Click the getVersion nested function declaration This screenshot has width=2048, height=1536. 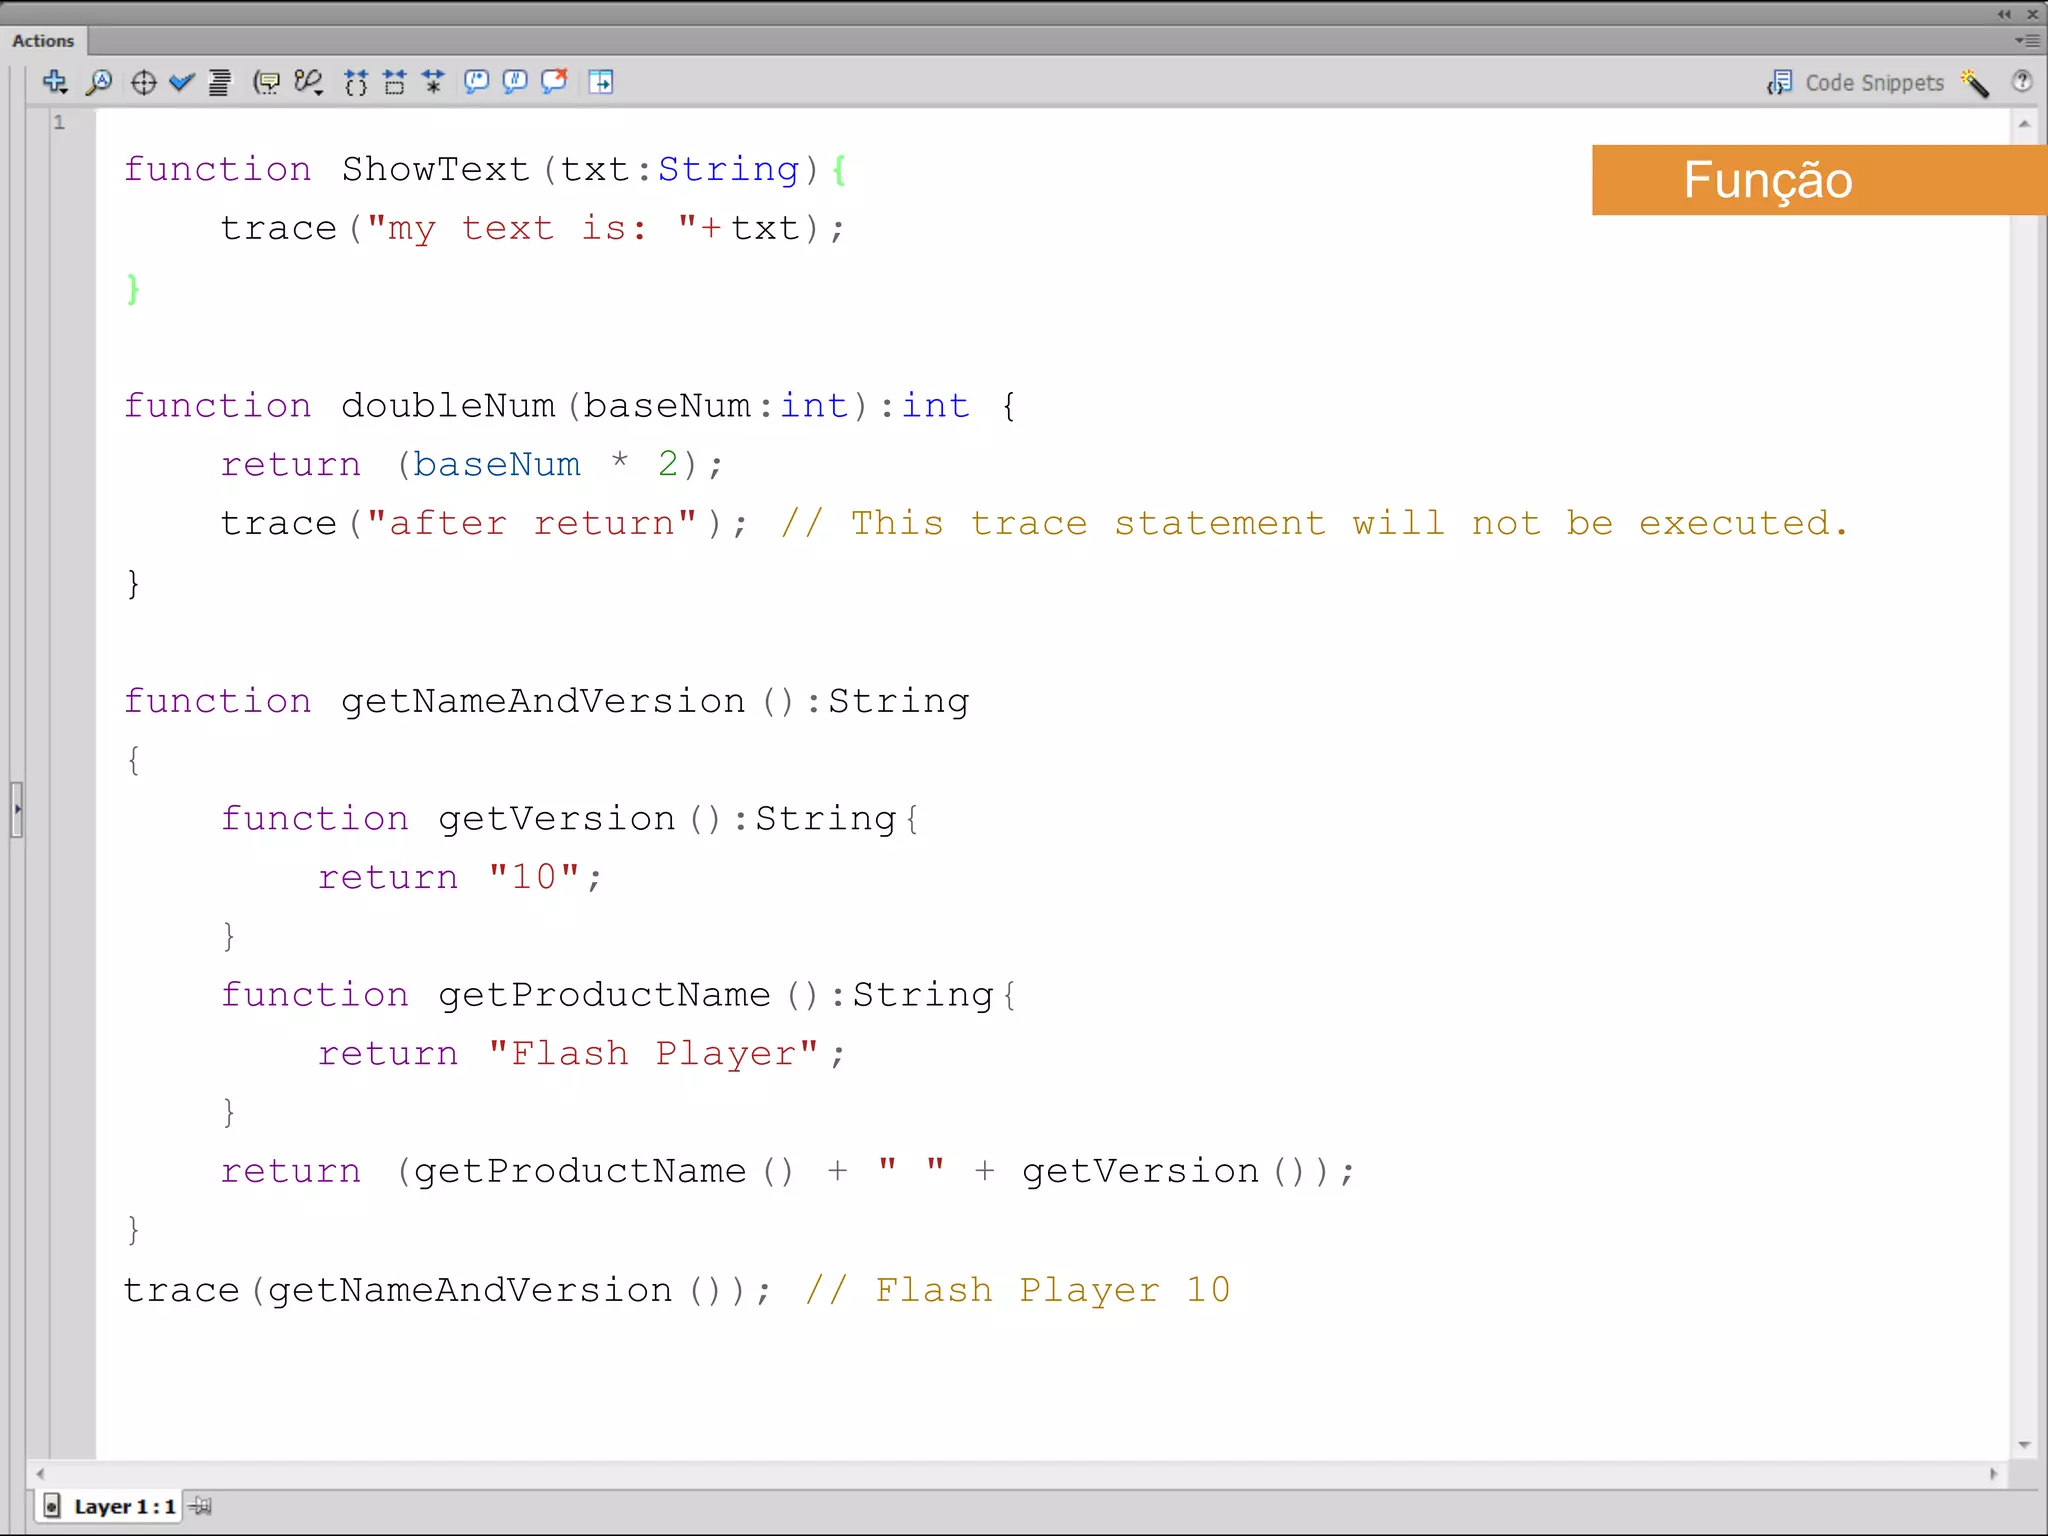point(570,818)
